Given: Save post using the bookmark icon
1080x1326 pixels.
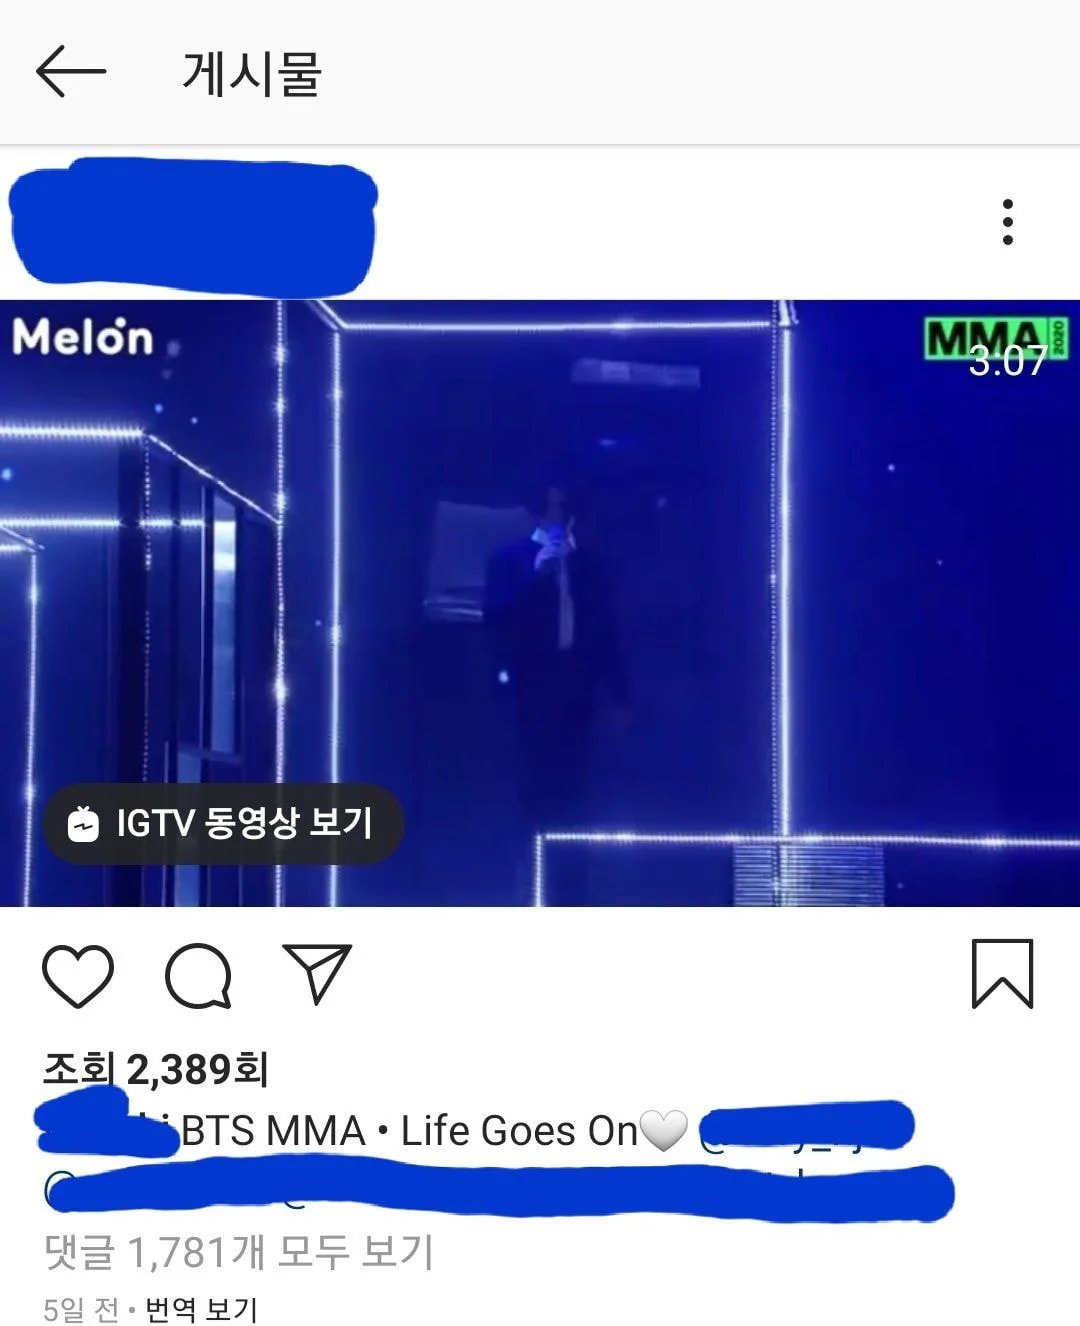Looking at the screenshot, I should pyautogui.click(x=1002, y=973).
